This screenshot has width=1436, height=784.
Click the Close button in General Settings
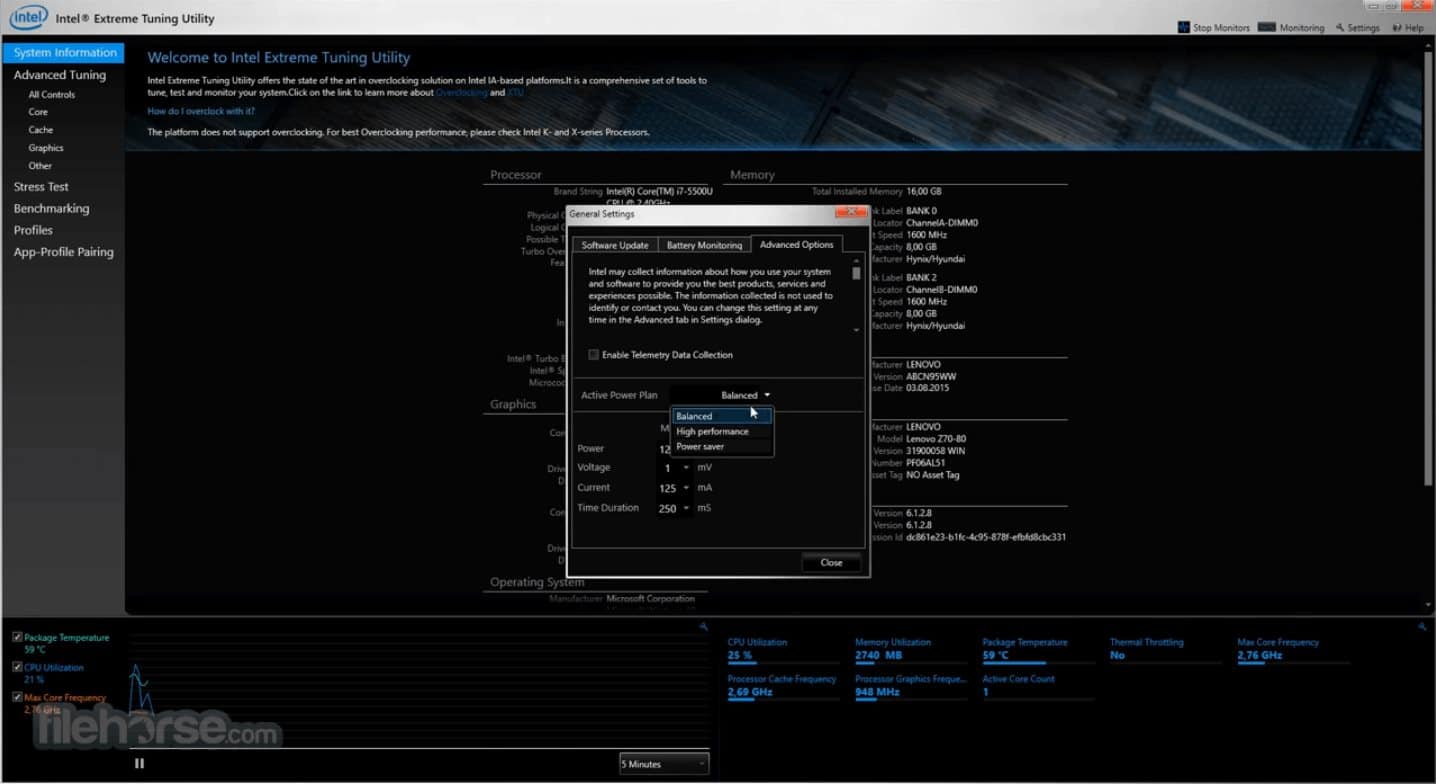[x=831, y=562]
